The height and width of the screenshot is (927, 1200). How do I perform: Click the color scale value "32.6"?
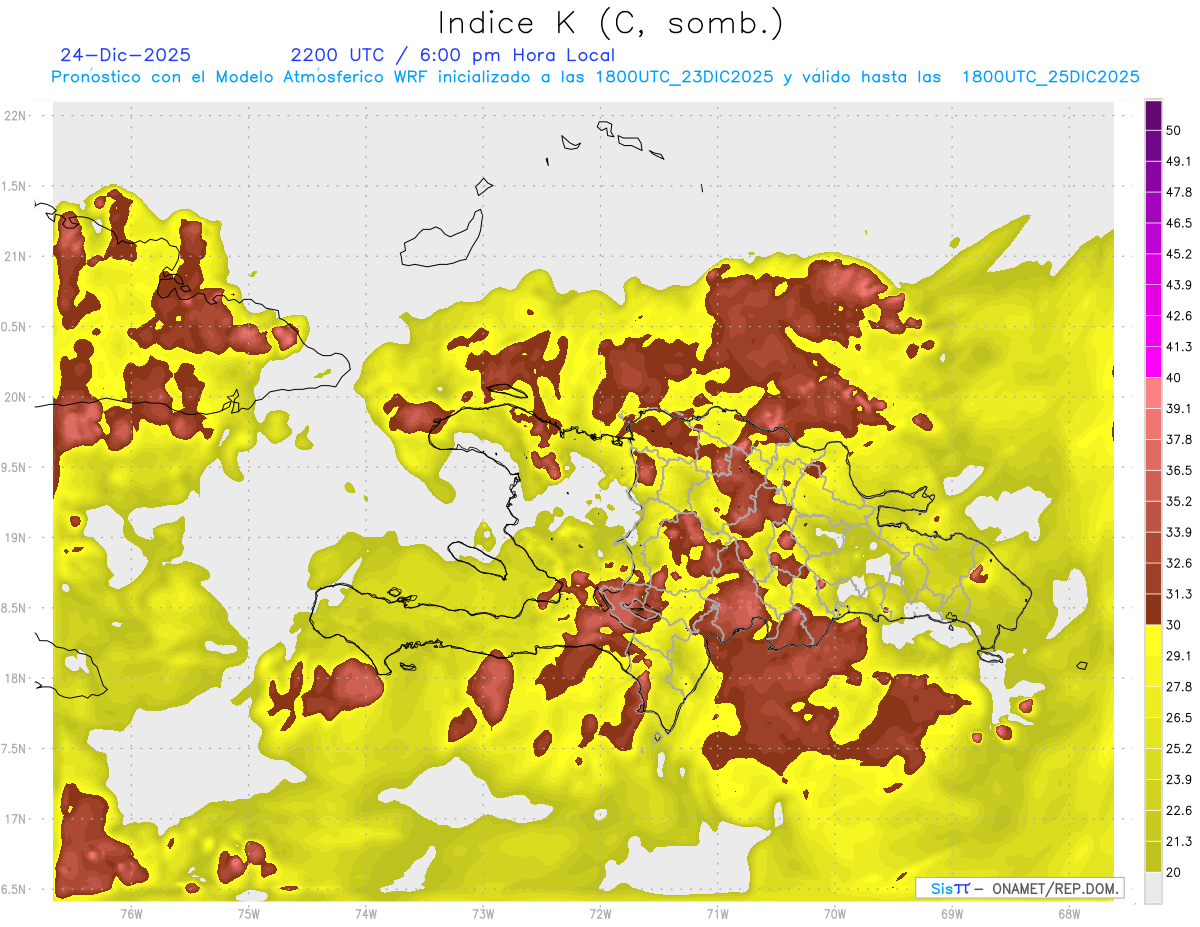pos(1178,563)
